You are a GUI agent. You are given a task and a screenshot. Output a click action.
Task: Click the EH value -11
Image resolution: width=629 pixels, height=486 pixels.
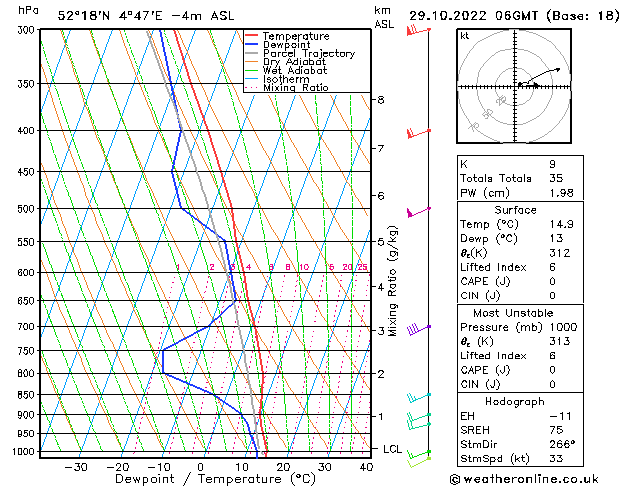click(x=560, y=416)
